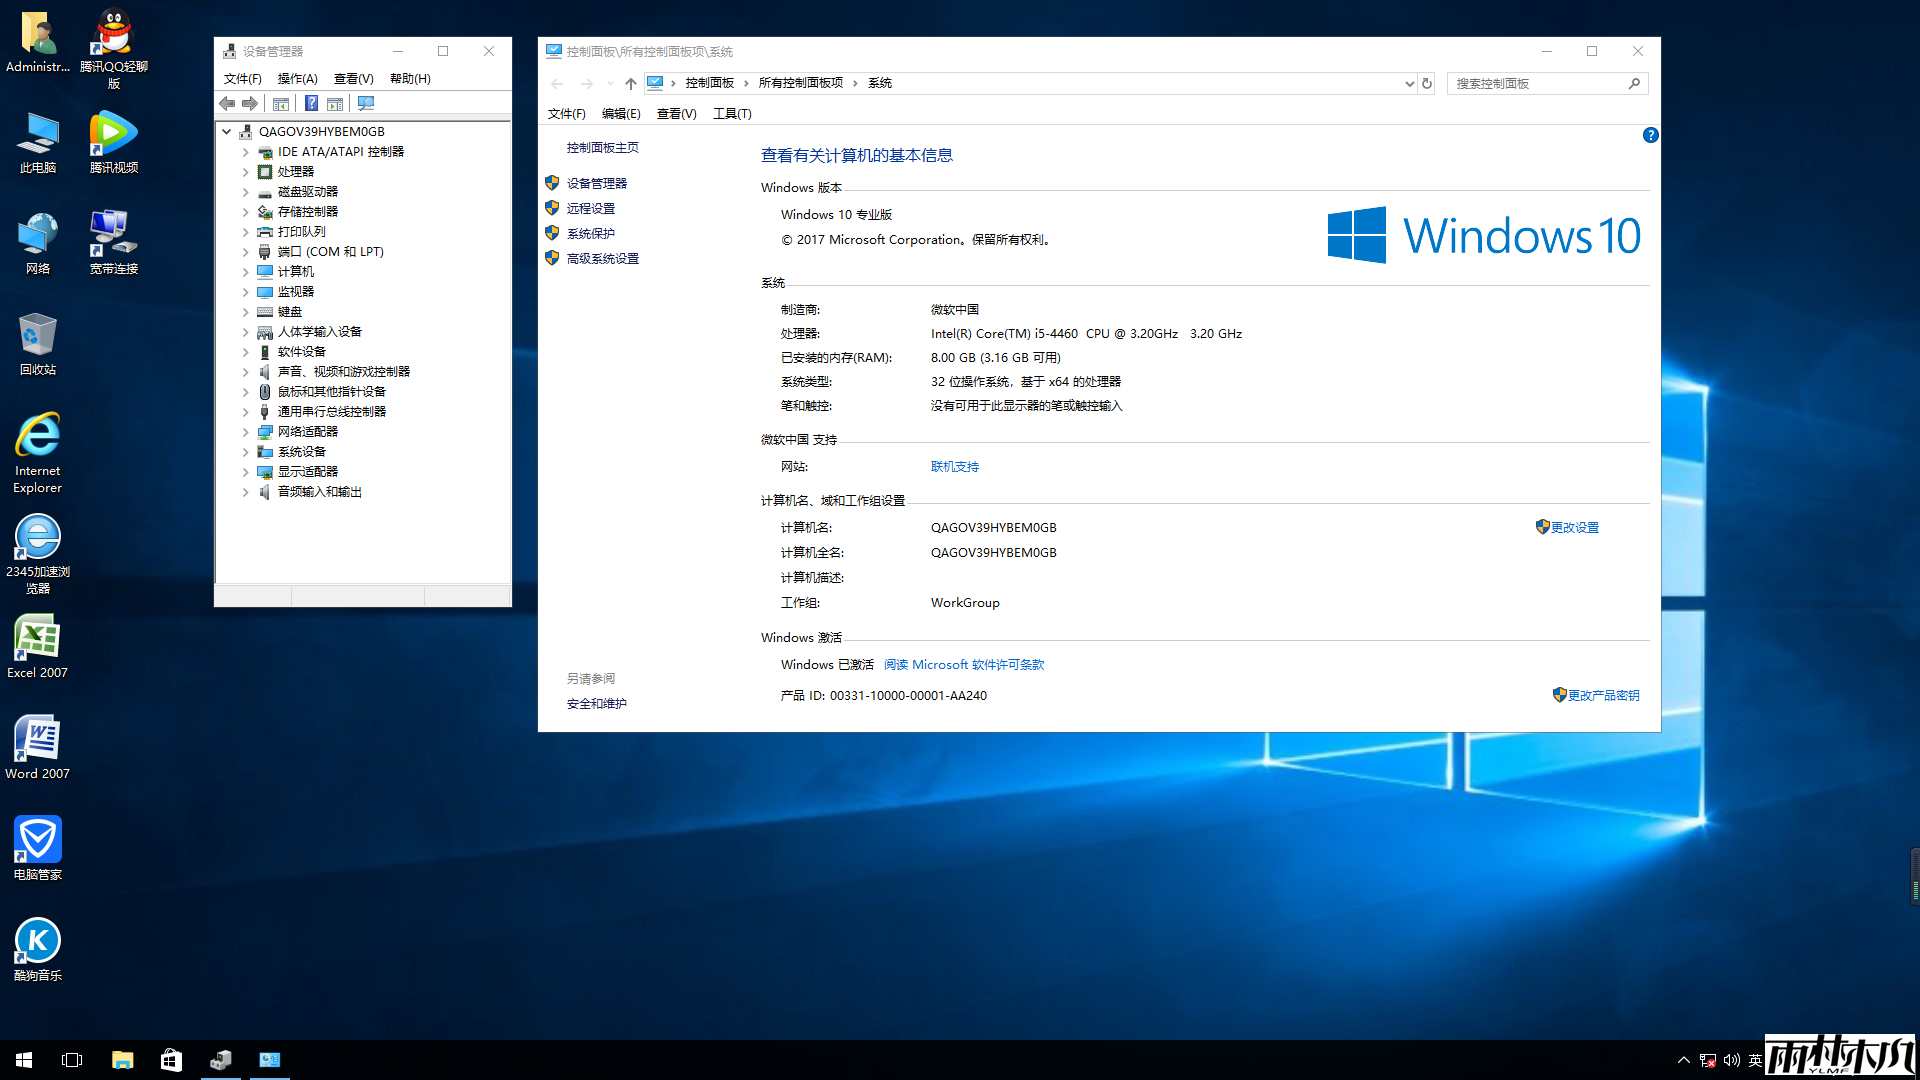Expand the 处理器 node
The image size is (1920, 1080).
pos(245,172)
